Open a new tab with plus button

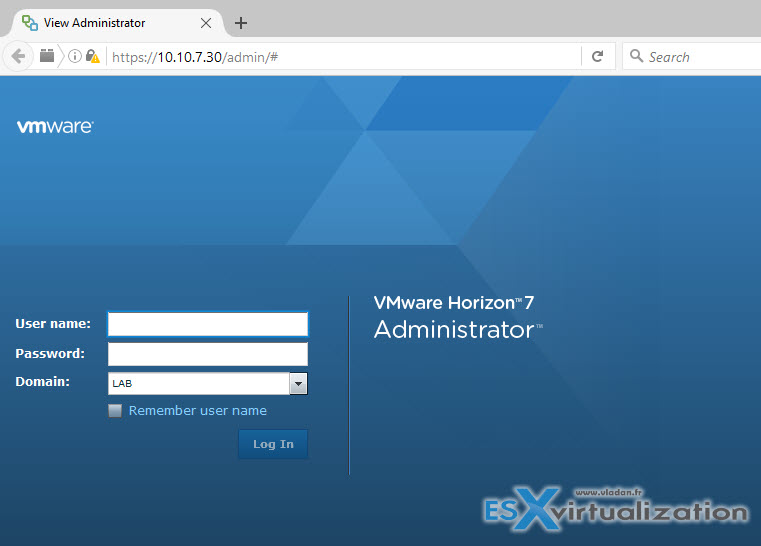pos(241,23)
